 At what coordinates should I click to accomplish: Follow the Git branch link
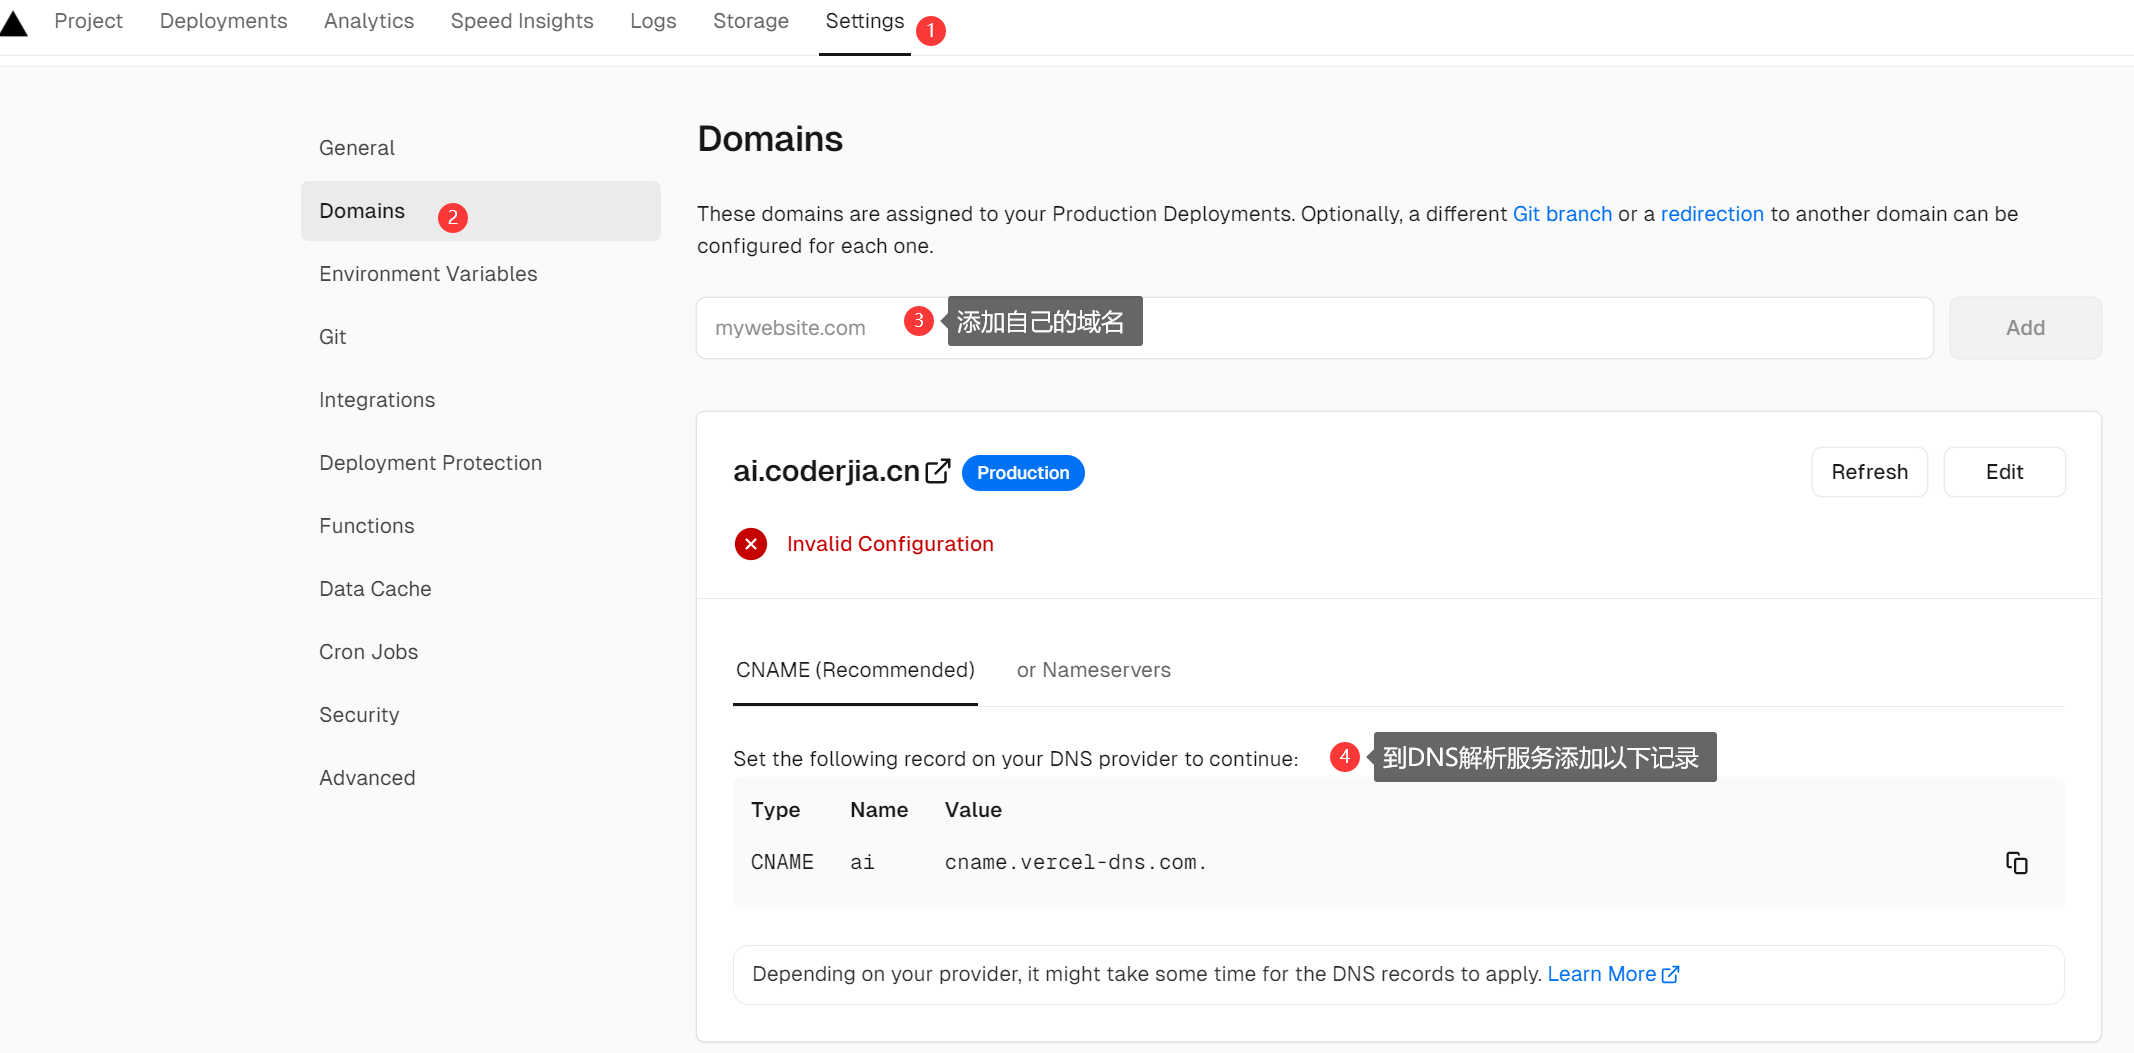coord(1562,214)
